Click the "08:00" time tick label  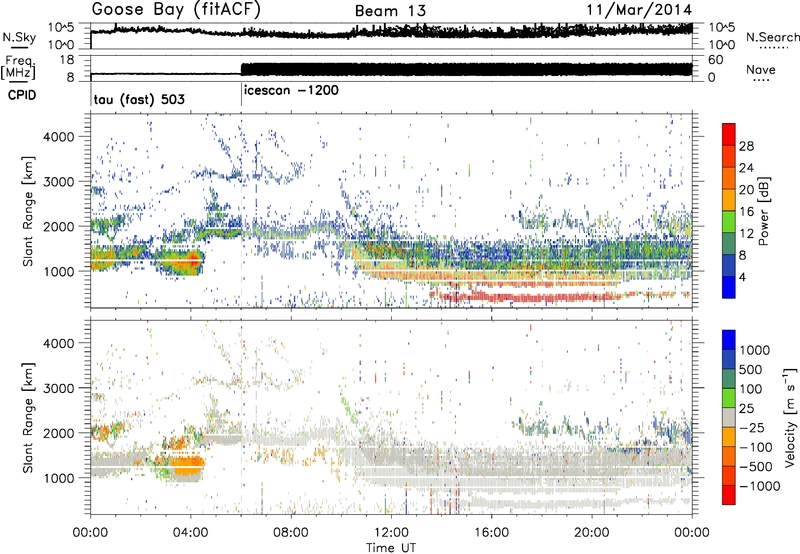(291, 533)
